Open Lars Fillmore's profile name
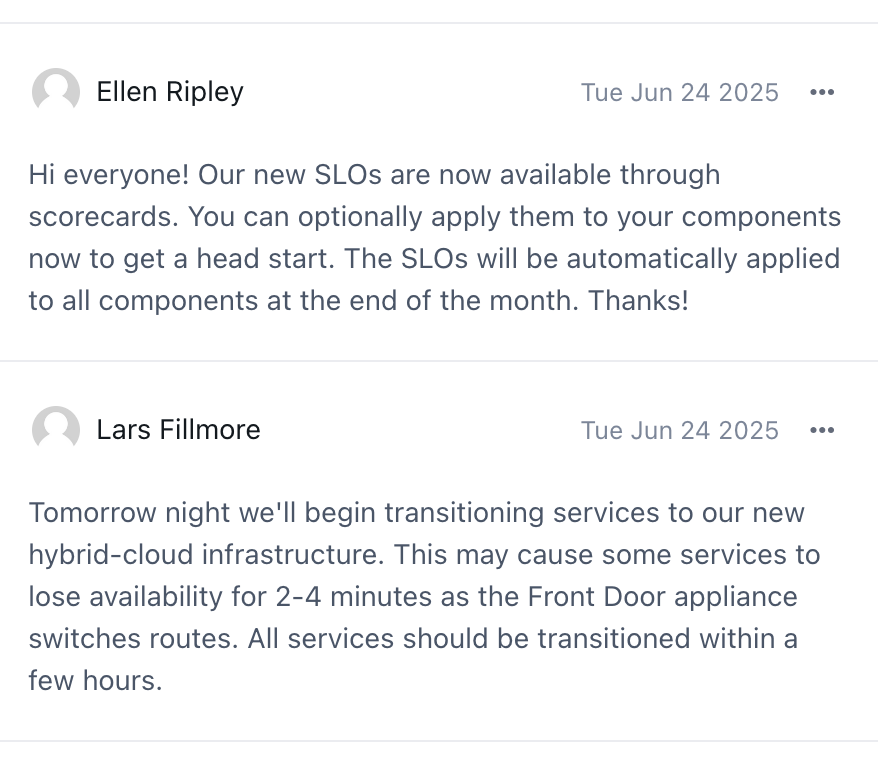The image size is (878, 762). pyautogui.click(x=179, y=430)
